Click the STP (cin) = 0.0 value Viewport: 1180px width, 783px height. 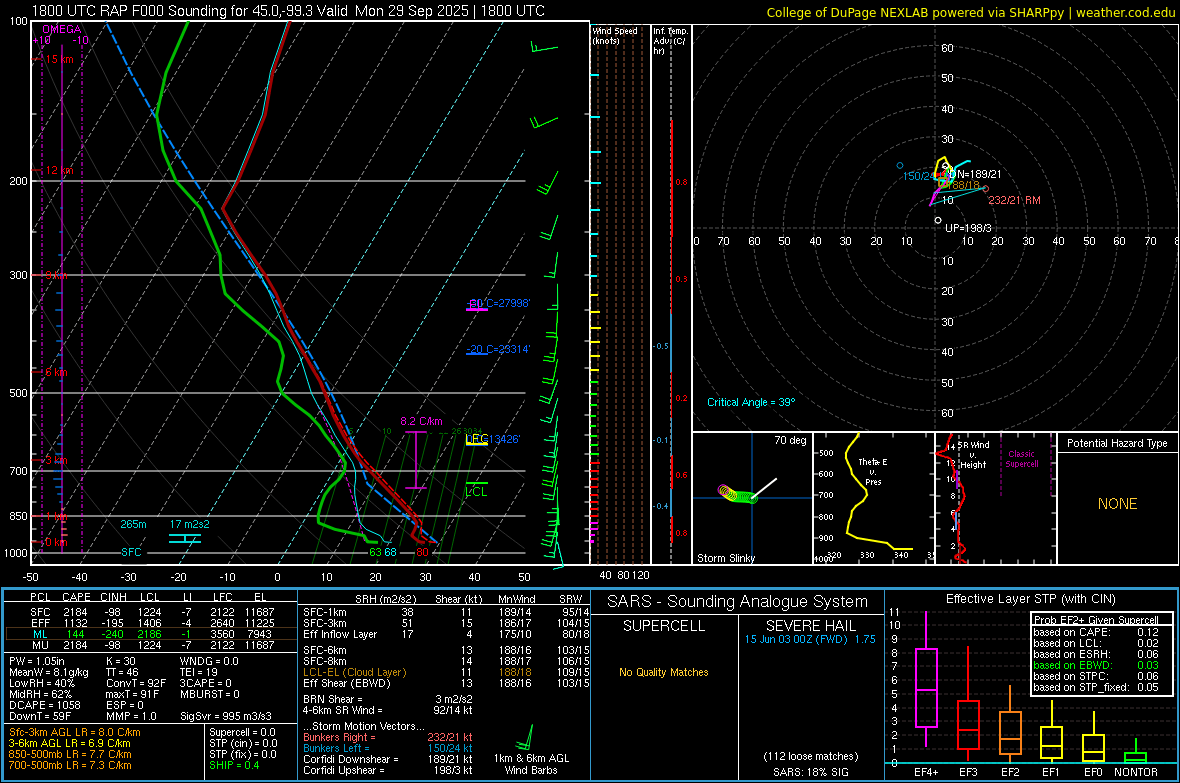[x=243, y=743]
